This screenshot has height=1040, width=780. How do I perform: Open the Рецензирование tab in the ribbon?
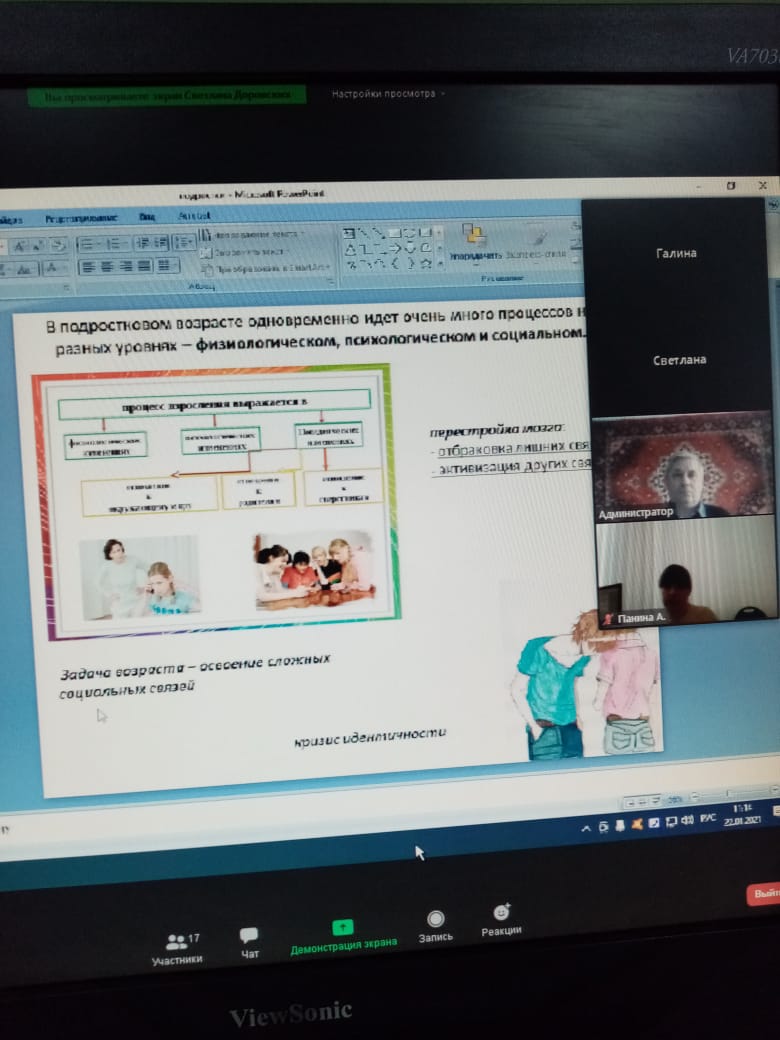[81, 217]
